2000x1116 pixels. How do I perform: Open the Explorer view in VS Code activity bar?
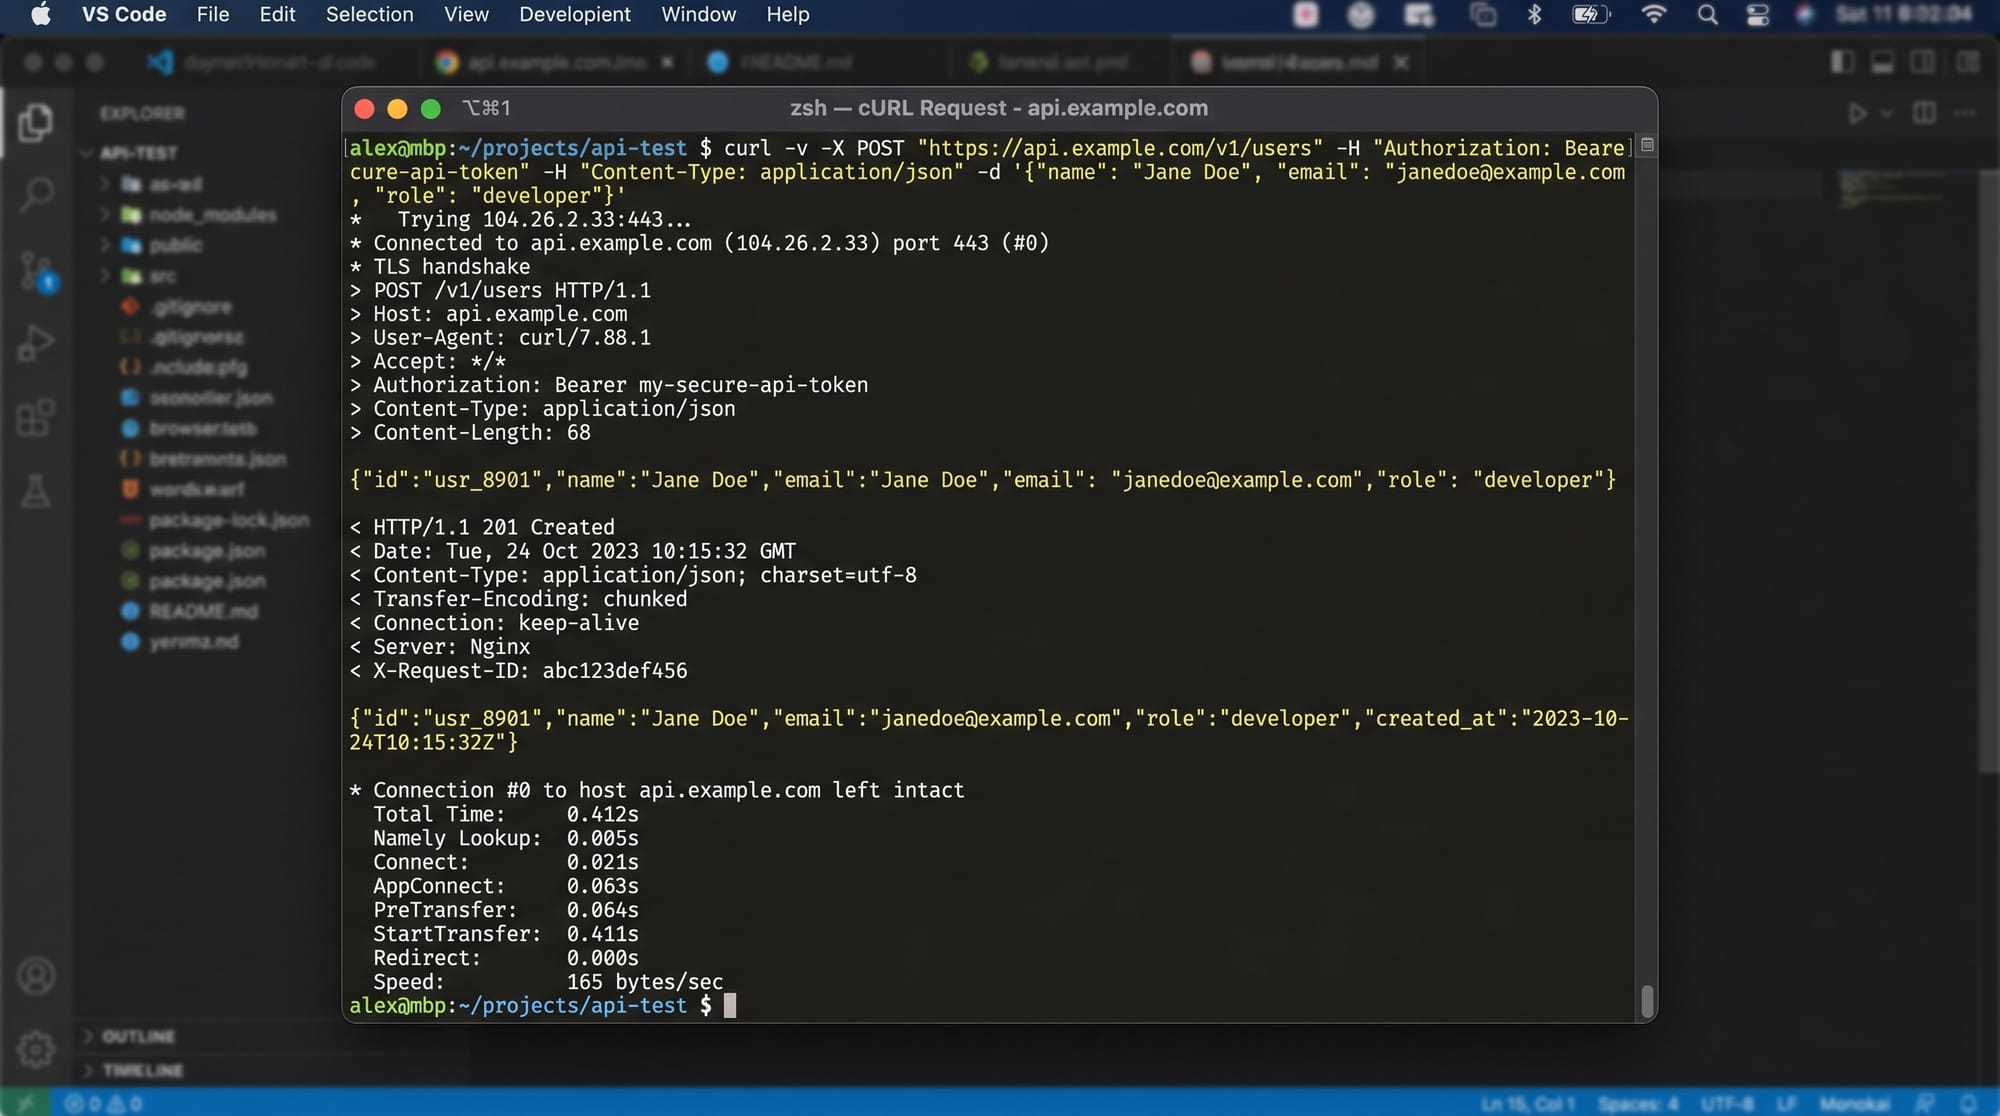[36, 122]
